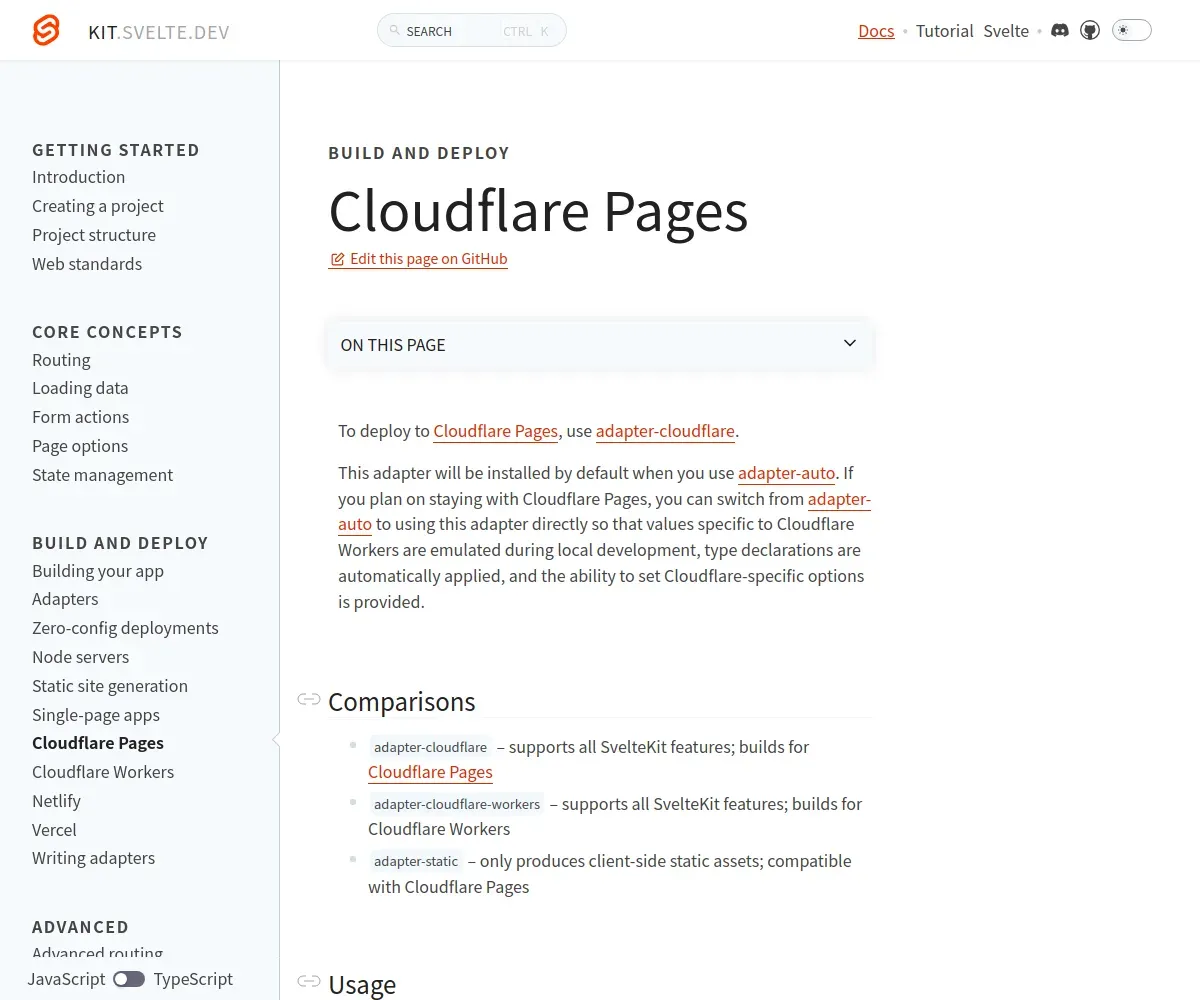This screenshot has height=1000, width=1200.
Task: Open Introduction in the sidebar
Action: [x=78, y=177]
